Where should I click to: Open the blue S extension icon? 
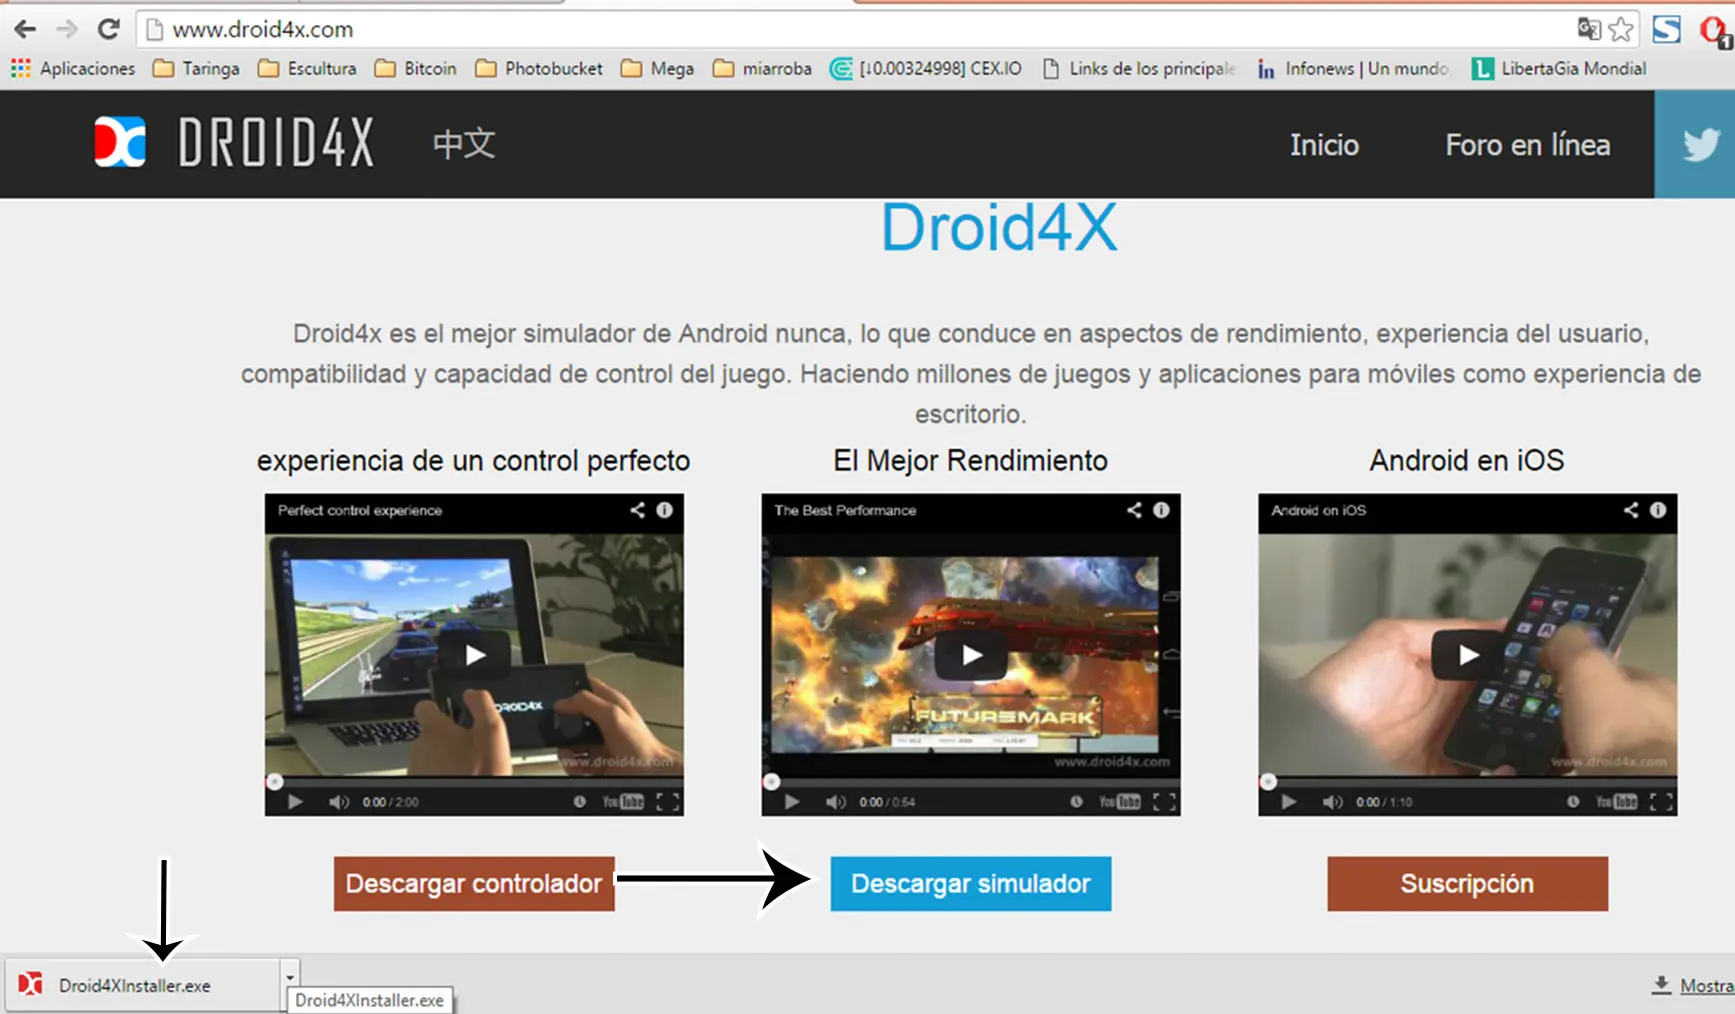pos(1667,29)
